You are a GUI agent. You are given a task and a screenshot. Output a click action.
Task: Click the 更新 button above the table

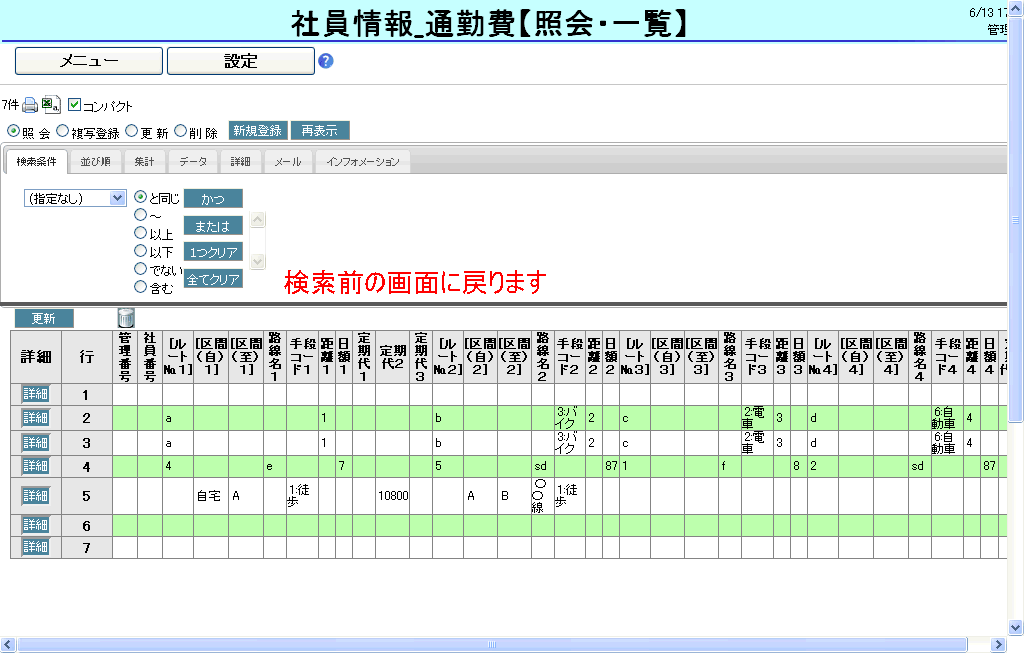tap(44, 319)
